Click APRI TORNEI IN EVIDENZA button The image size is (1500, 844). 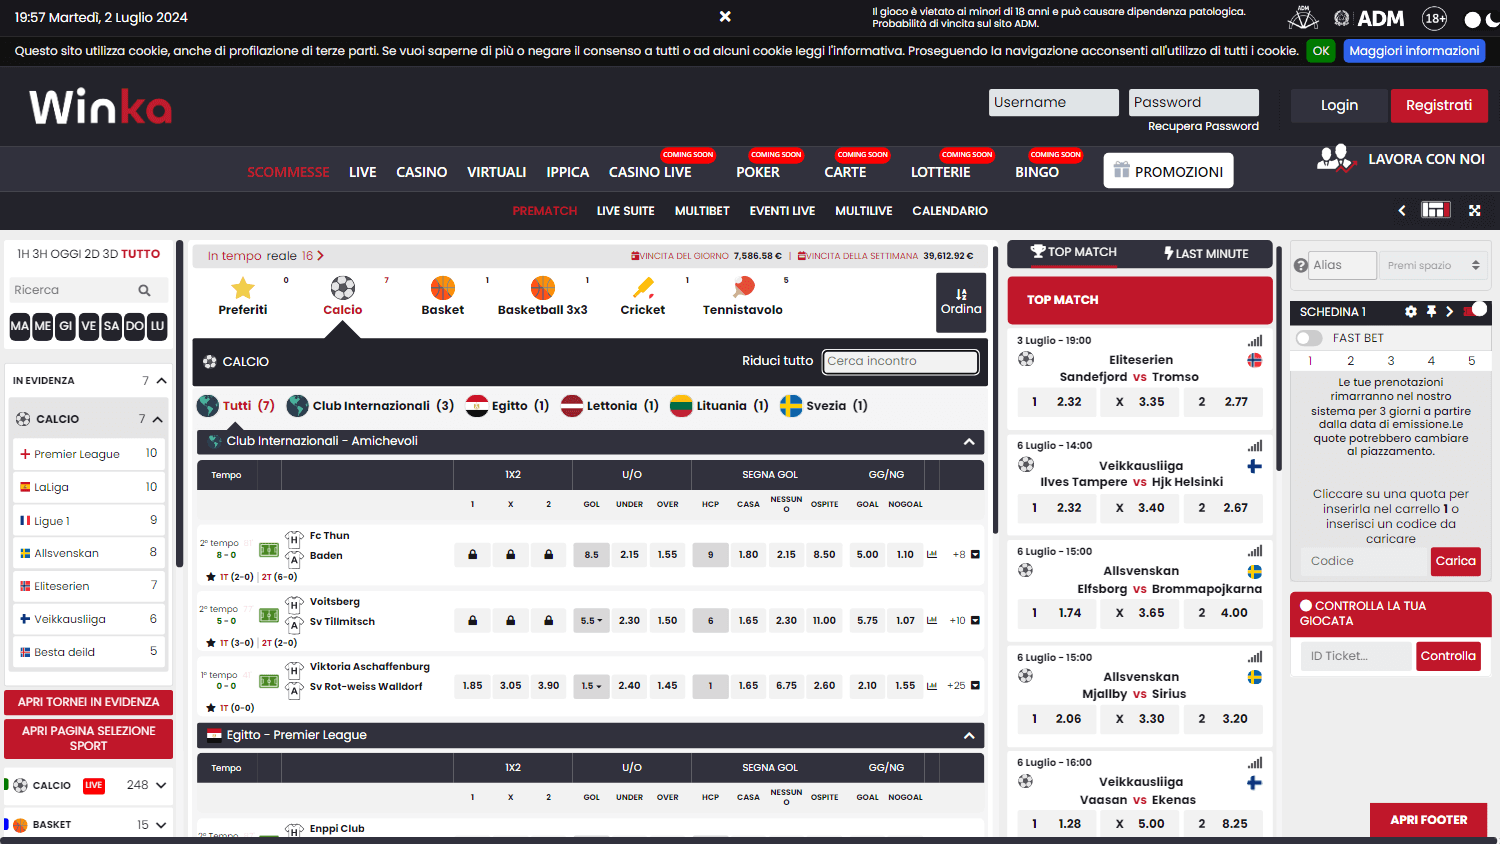coord(88,702)
